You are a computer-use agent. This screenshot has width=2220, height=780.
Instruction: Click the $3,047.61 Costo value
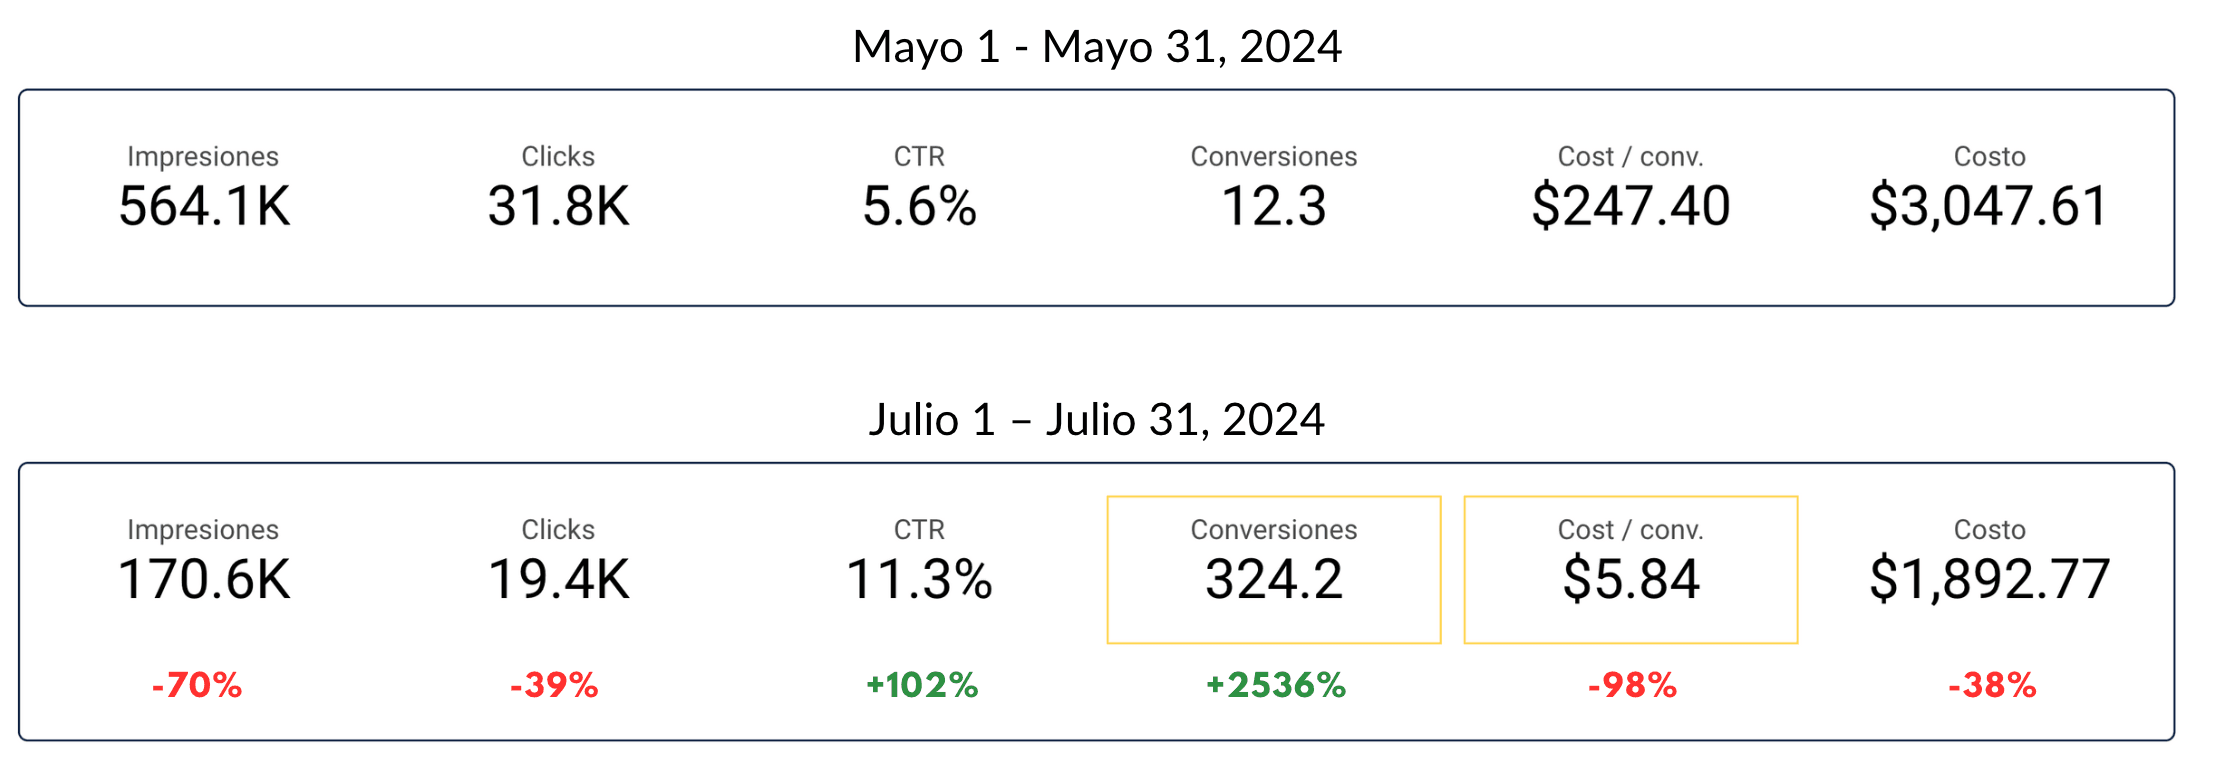point(1988,207)
